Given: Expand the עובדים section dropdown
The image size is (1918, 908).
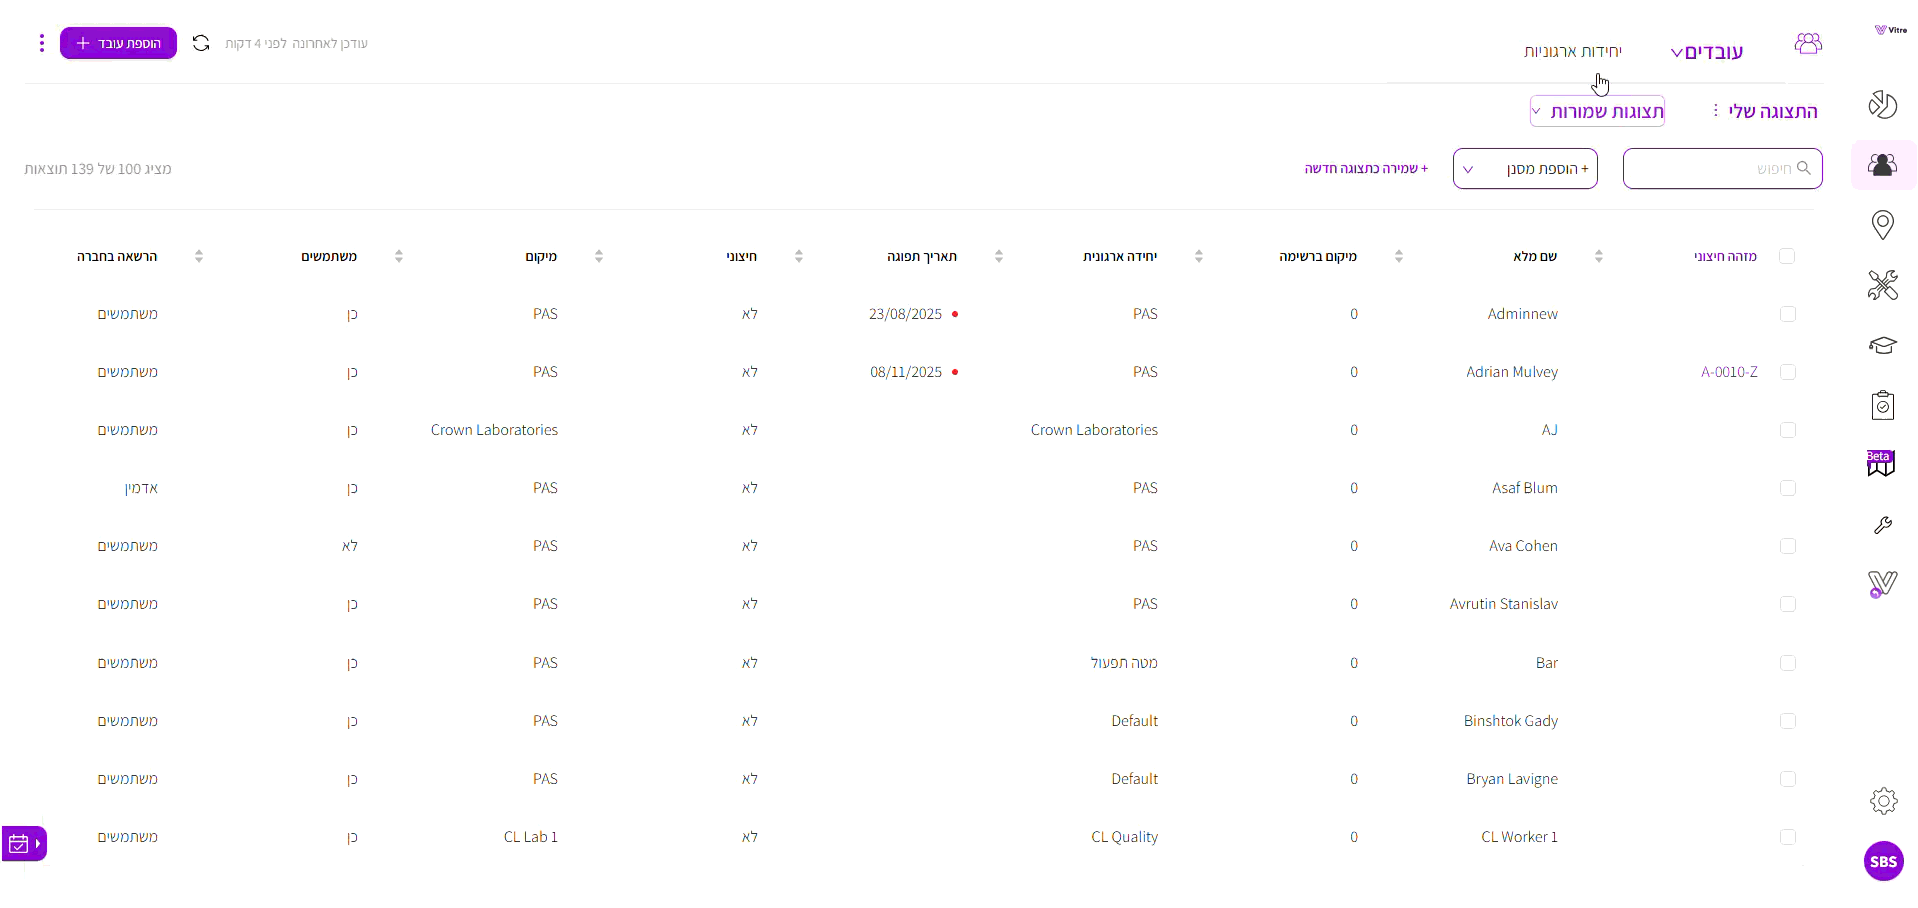Looking at the screenshot, I should point(1707,52).
